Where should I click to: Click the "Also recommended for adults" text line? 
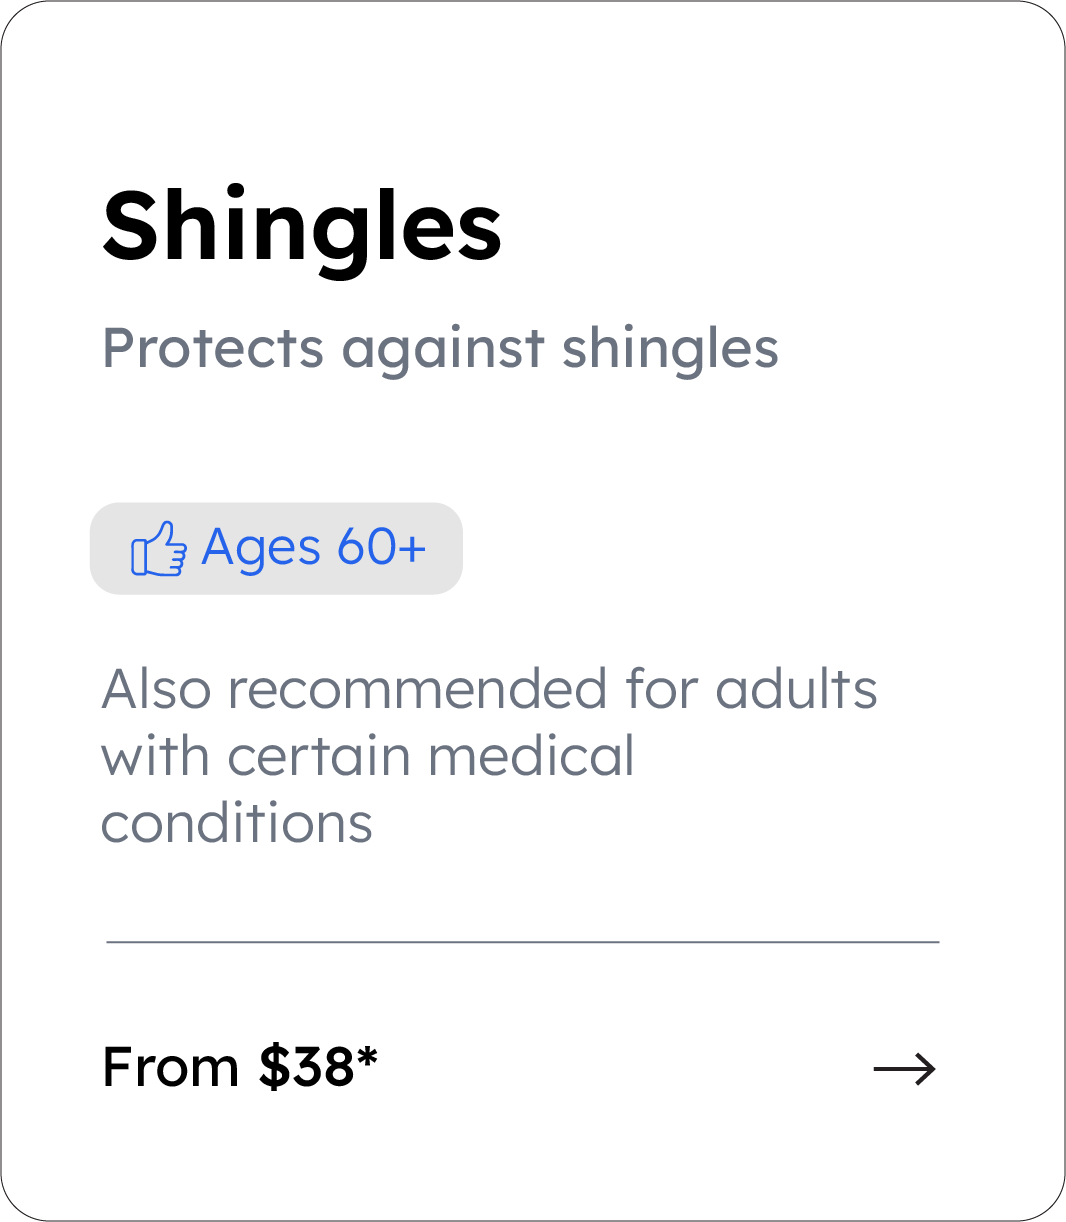pos(489,690)
